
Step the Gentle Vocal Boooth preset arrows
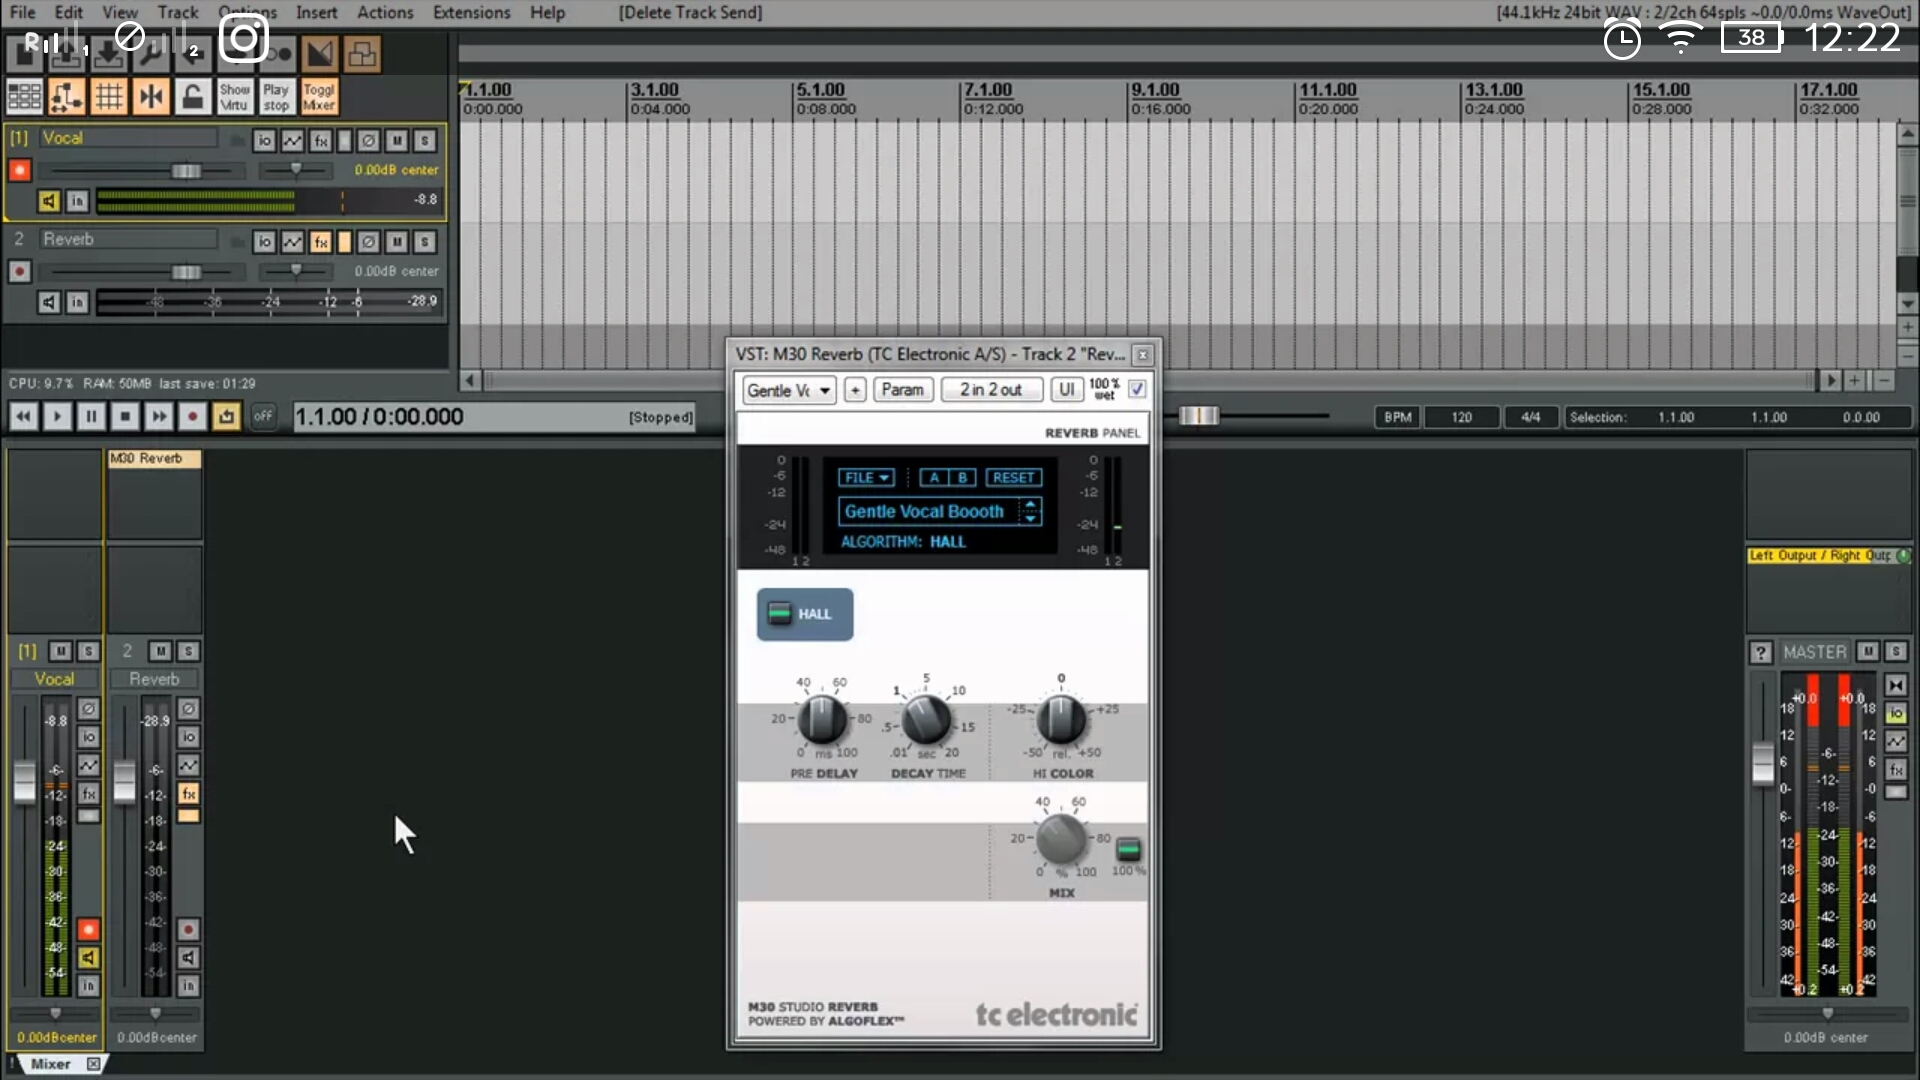pyautogui.click(x=1030, y=511)
